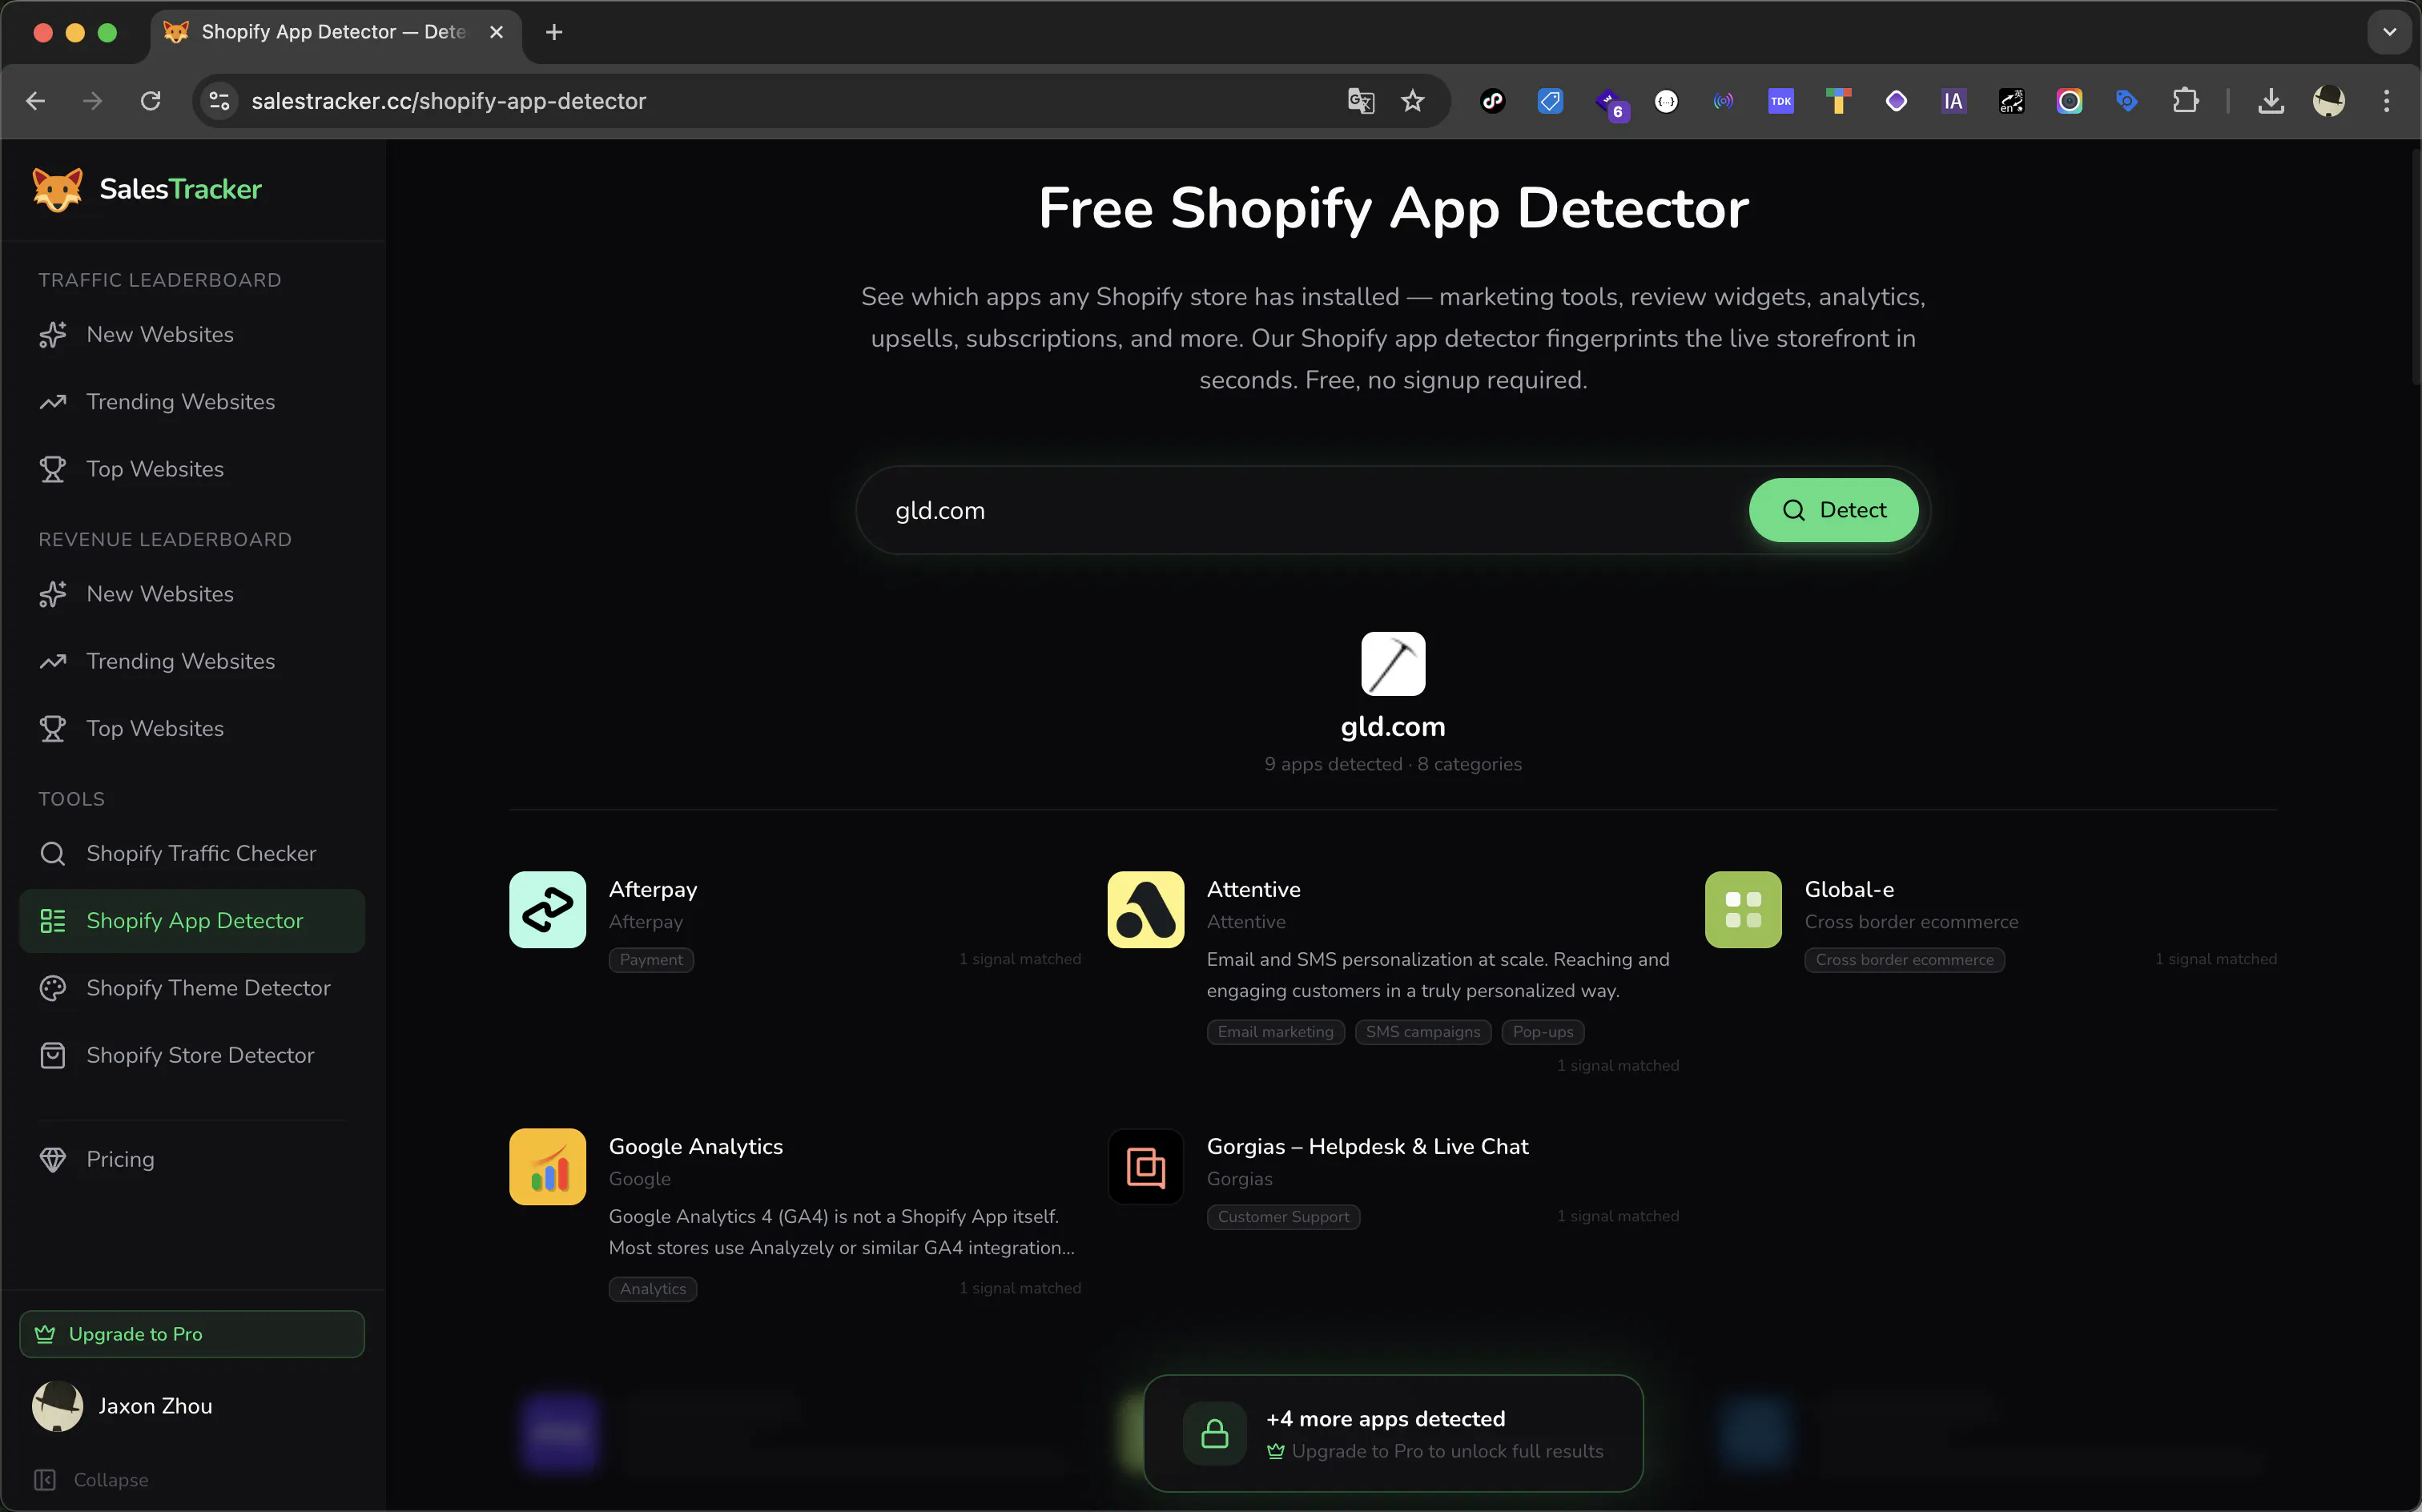Screen dimensions: 2422x1512
Task: Click the blue price tag extension icon
Action: (x=1550, y=101)
